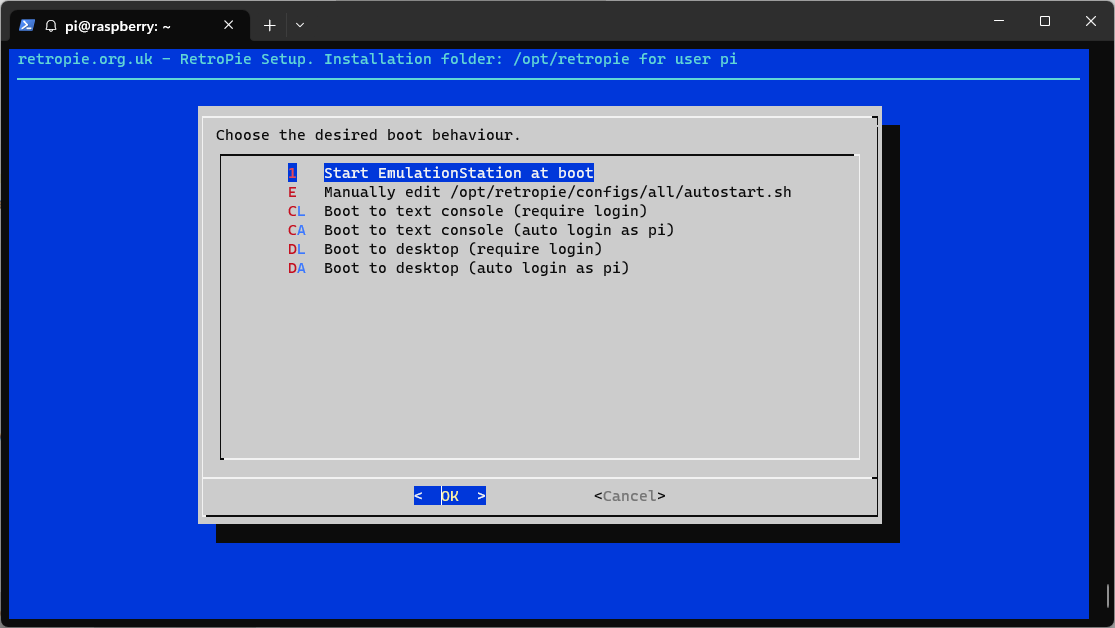Screen dimensions: 1115x628
Task: Open the terminal profile dropdown chevron
Action: coord(299,26)
